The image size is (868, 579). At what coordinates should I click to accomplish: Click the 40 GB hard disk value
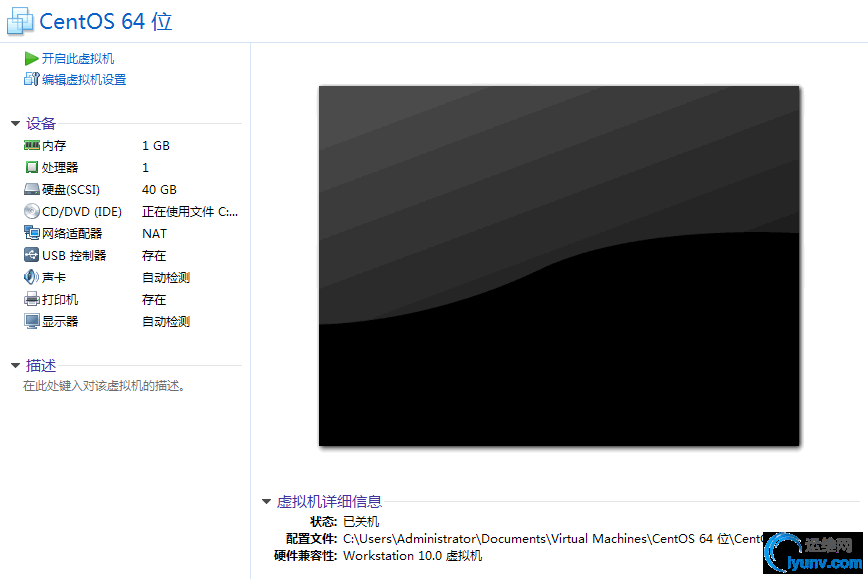(x=159, y=190)
